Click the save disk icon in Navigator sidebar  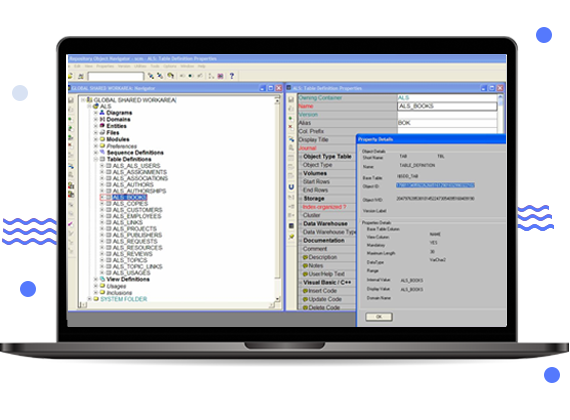[71, 100]
